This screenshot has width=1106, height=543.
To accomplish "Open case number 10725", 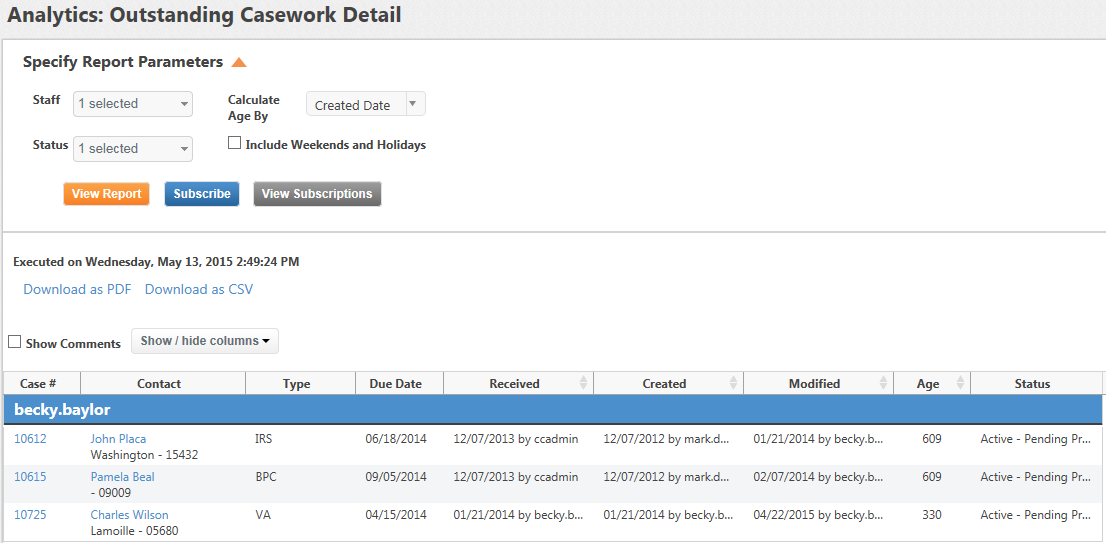I will pos(30,515).
